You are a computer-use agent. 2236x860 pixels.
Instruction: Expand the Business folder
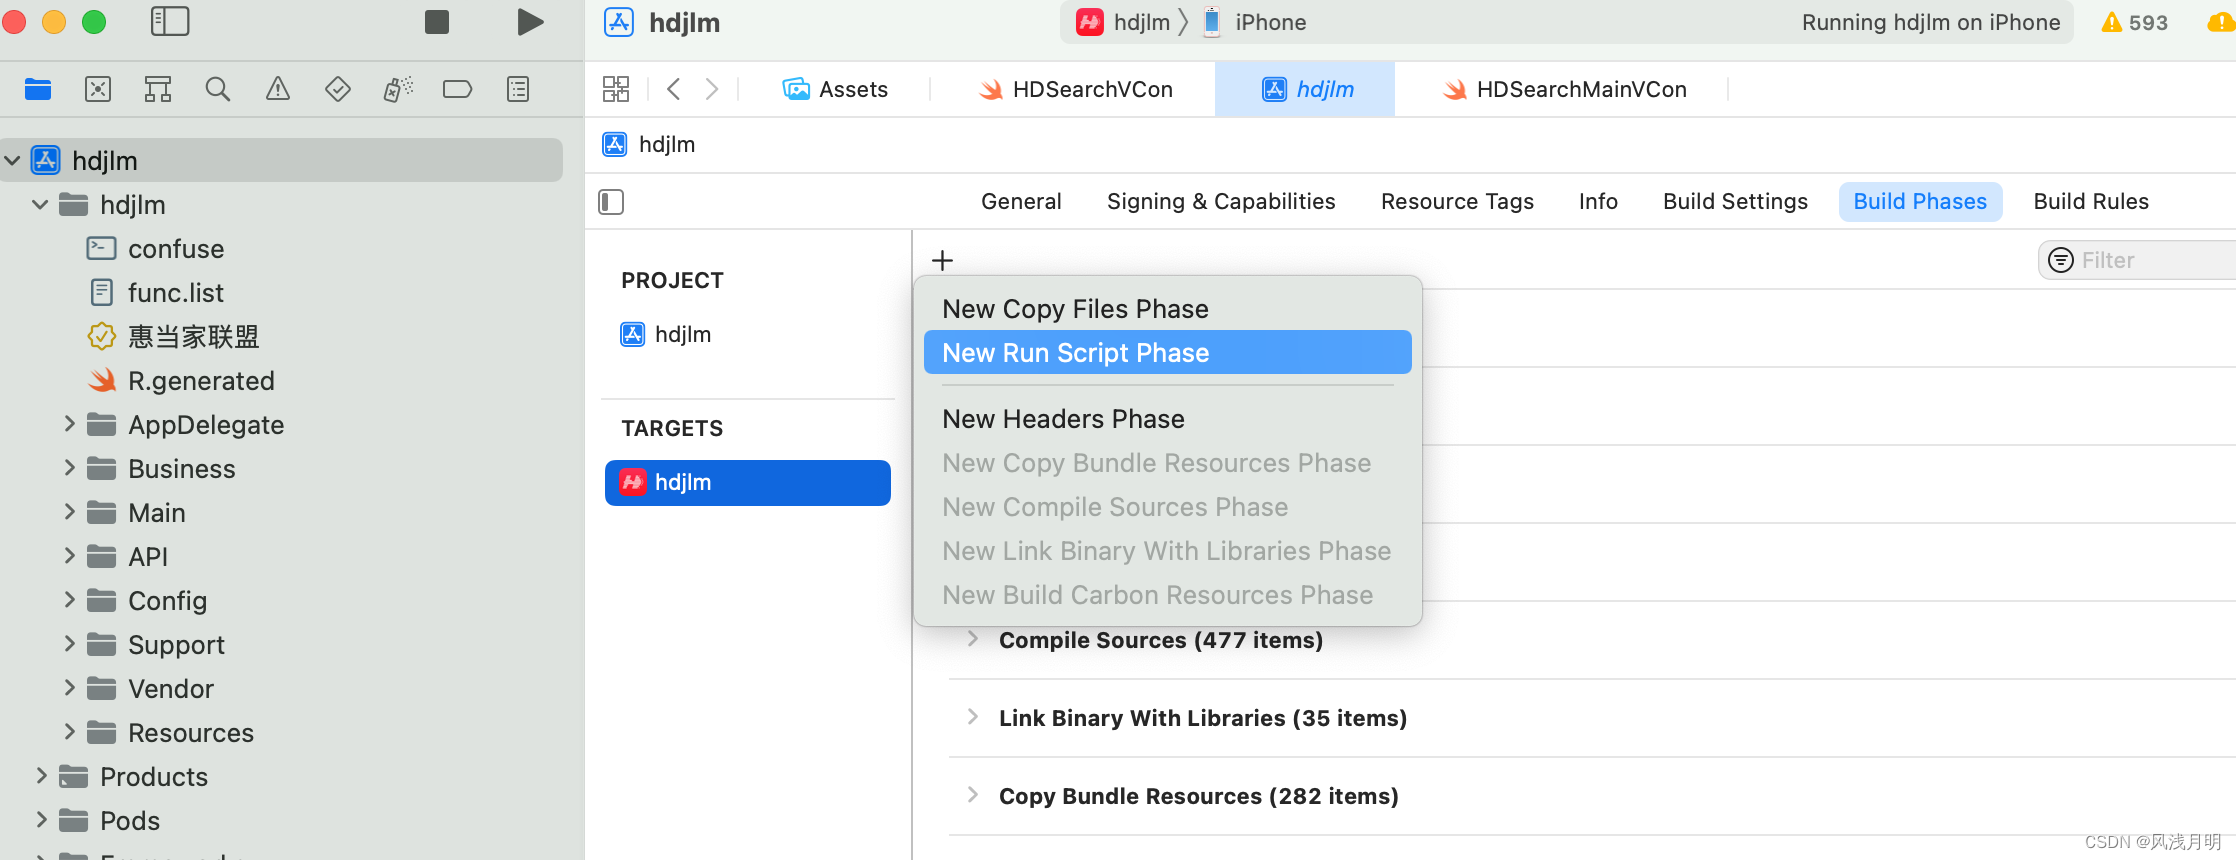[x=70, y=468]
